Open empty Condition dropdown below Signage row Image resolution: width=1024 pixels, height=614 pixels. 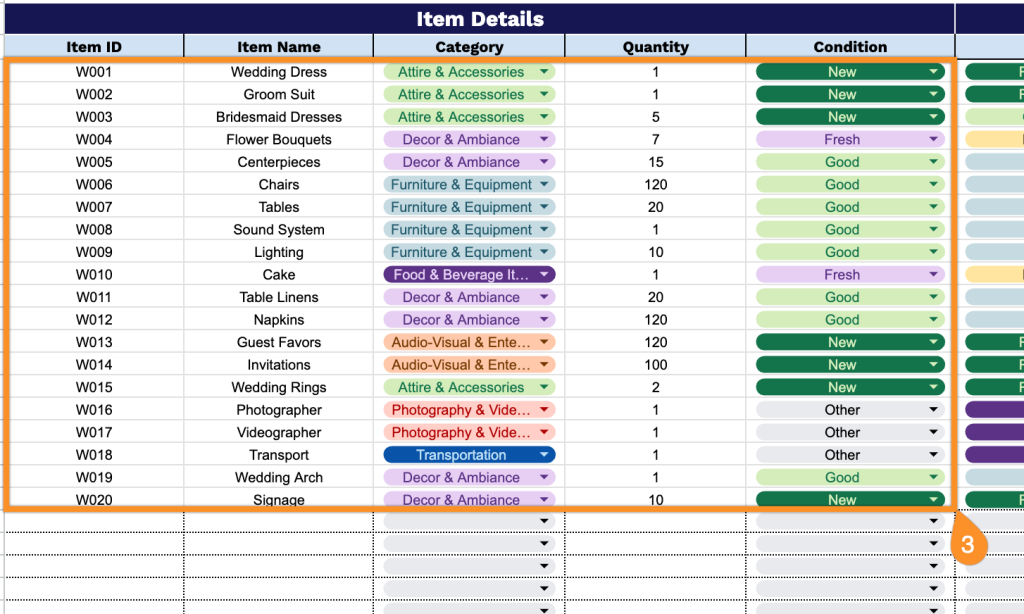[x=933, y=522]
